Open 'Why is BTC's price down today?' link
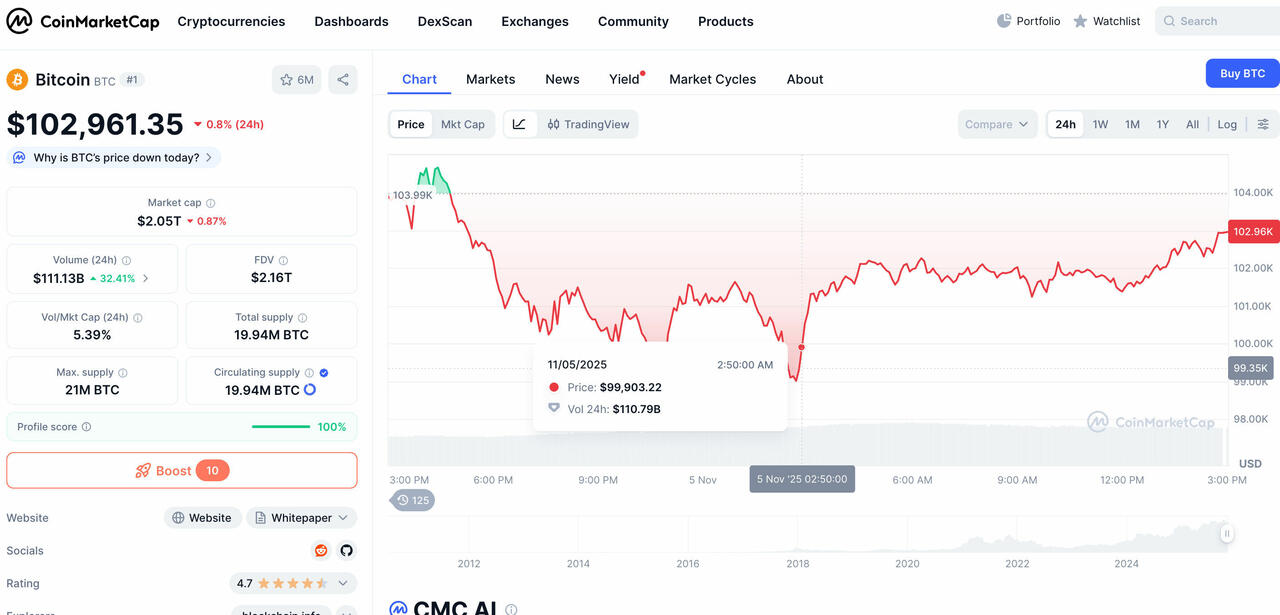Image resolution: width=1280 pixels, height=615 pixels. [x=113, y=157]
